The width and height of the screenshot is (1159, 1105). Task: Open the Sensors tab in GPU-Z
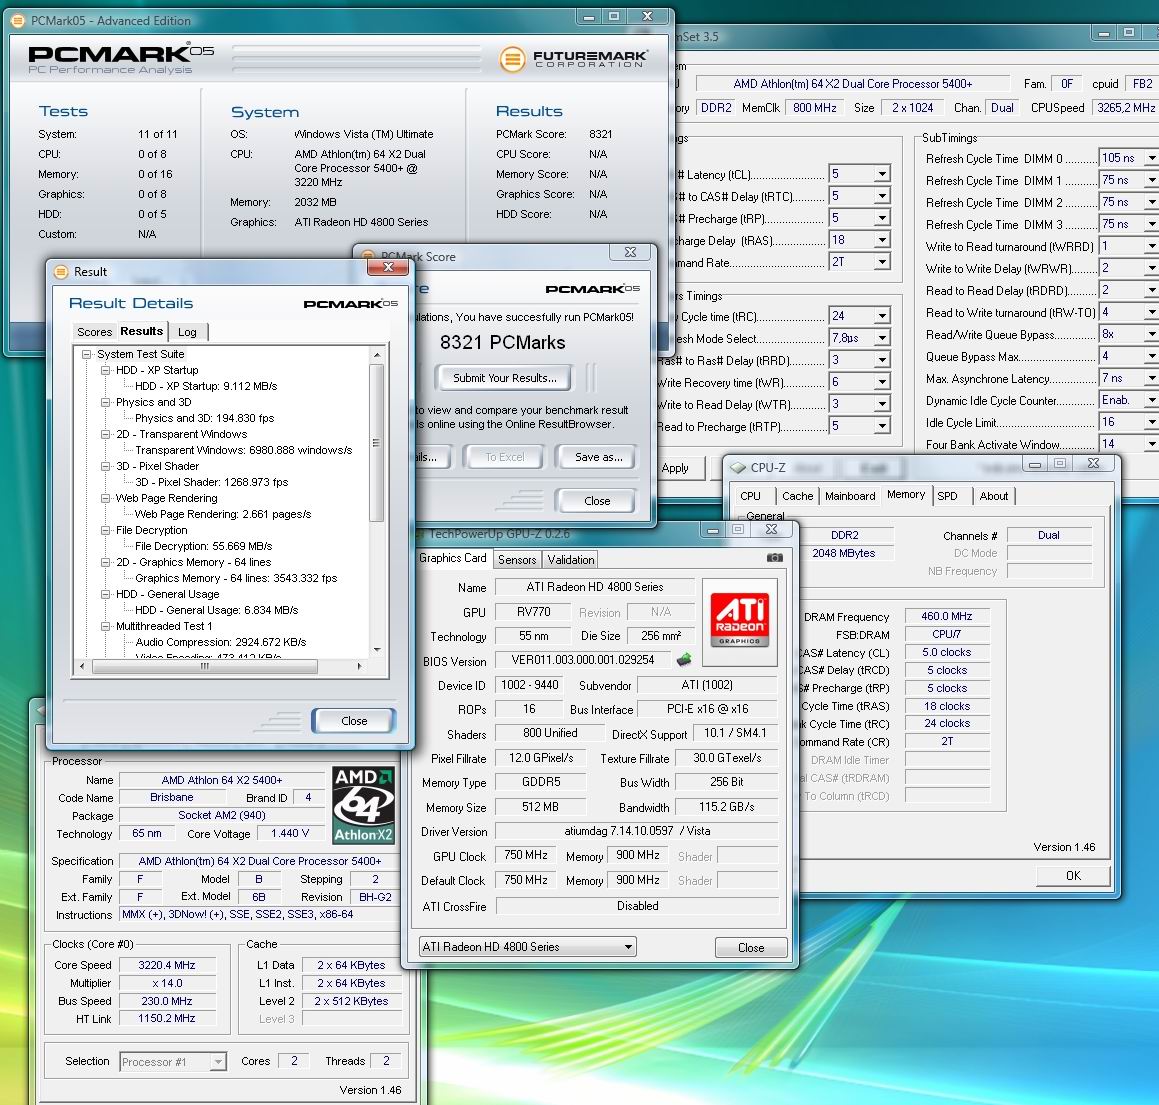pyautogui.click(x=517, y=560)
